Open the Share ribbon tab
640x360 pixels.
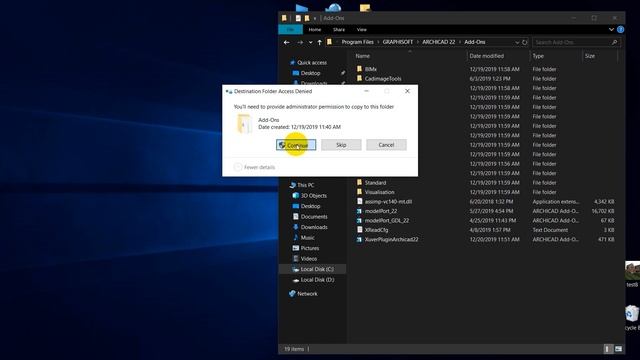339,29
